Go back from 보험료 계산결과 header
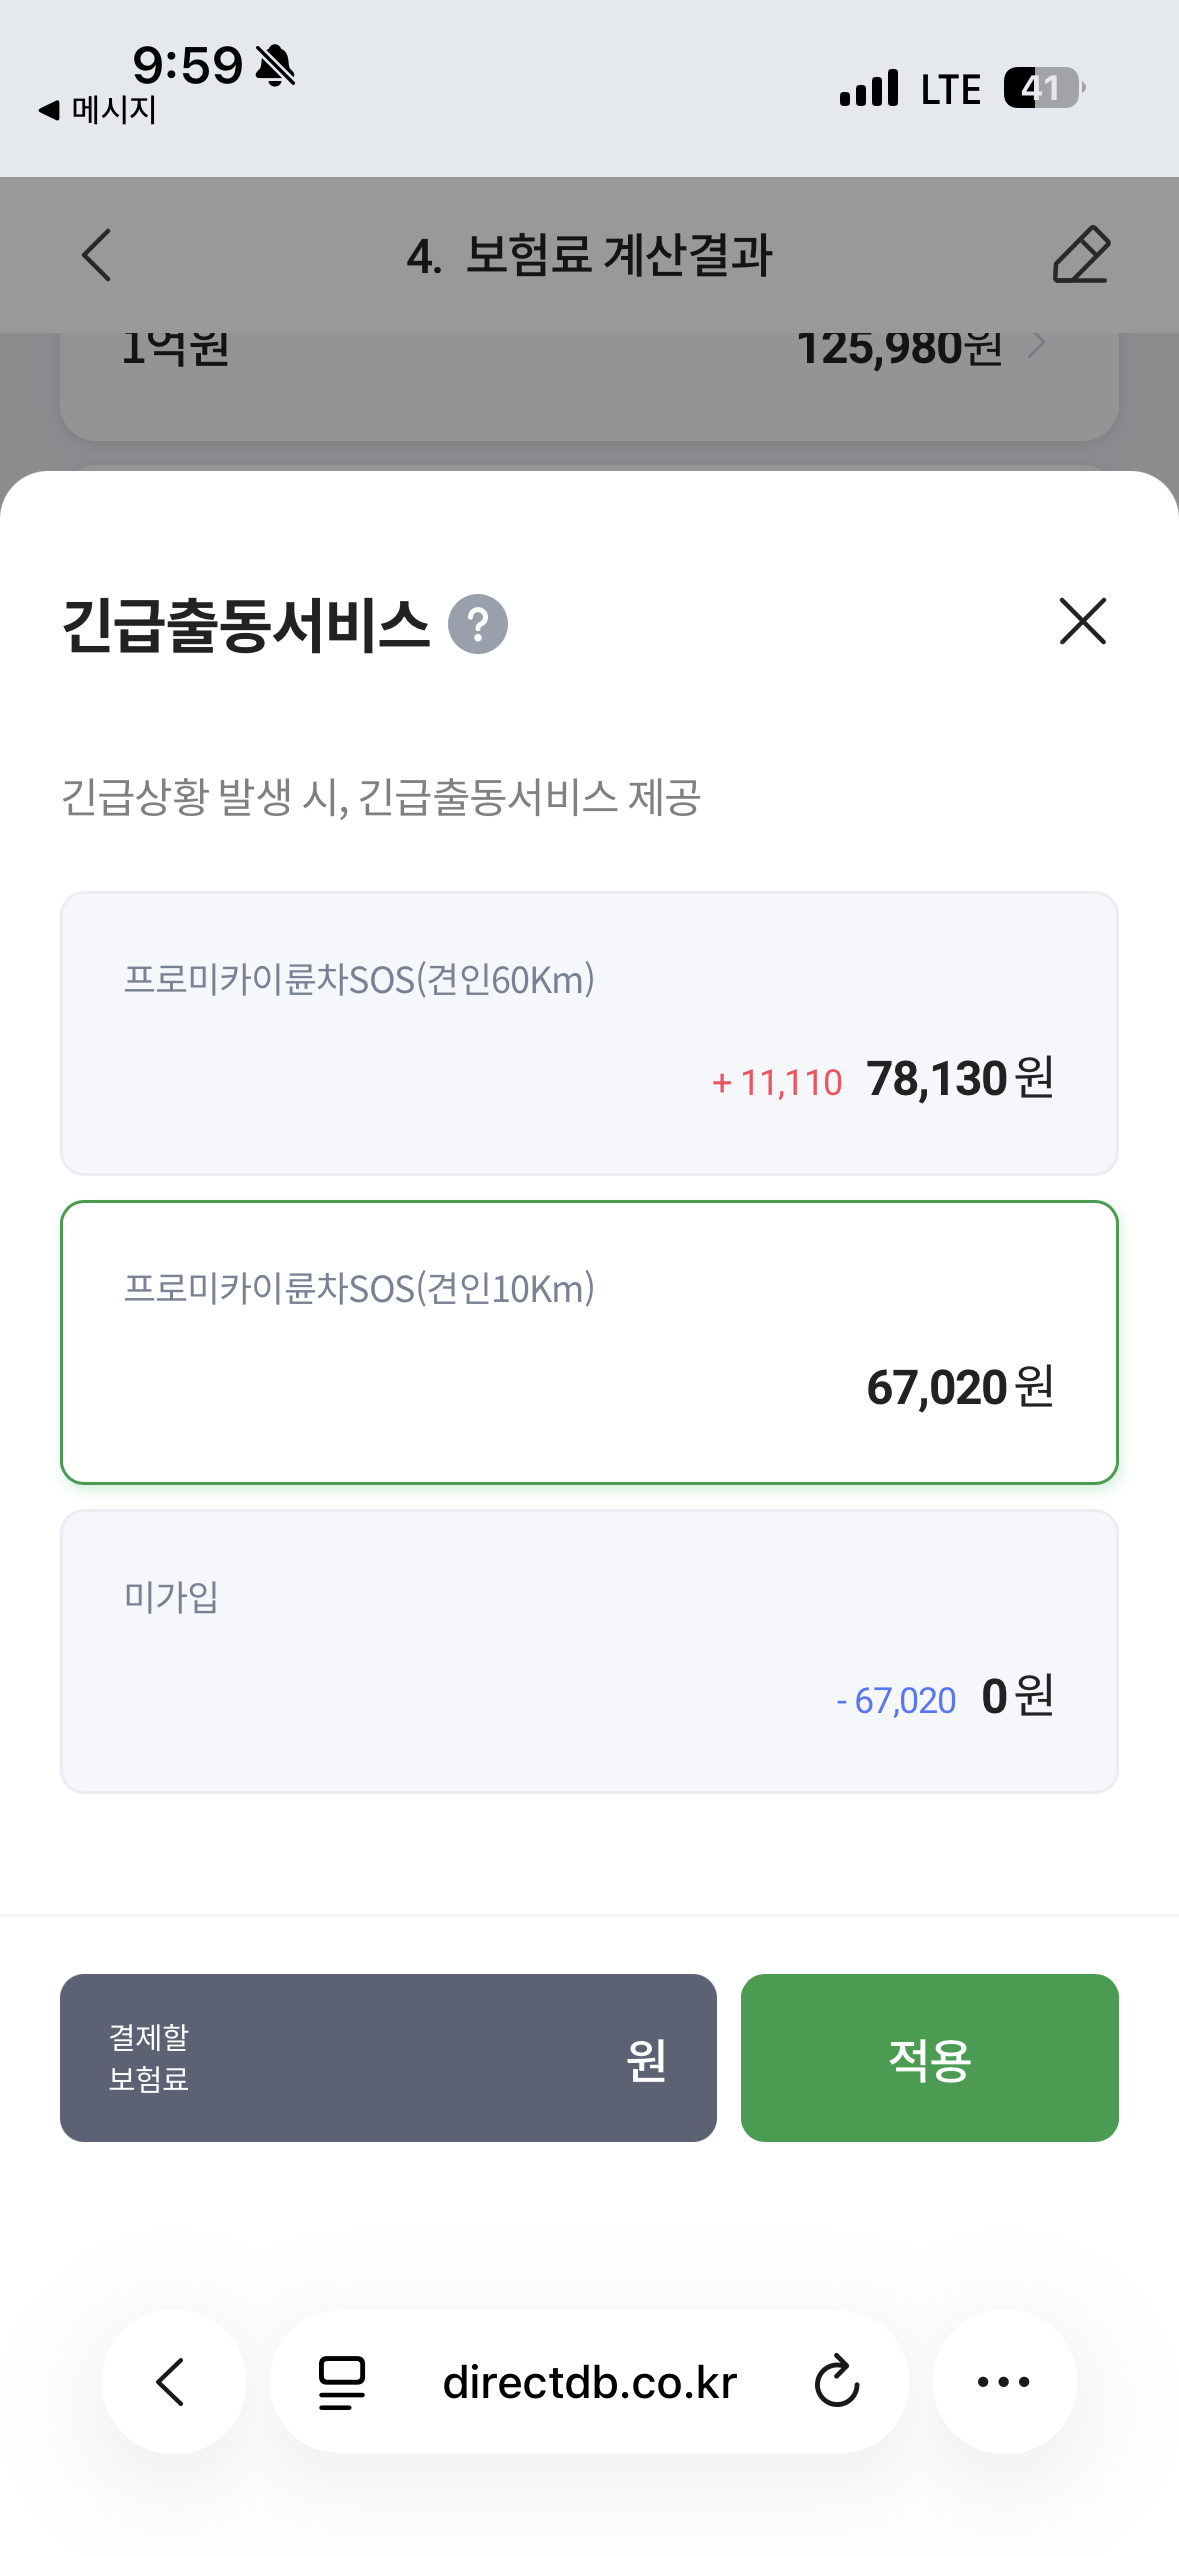1179x2556 pixels. click(97, 255)
